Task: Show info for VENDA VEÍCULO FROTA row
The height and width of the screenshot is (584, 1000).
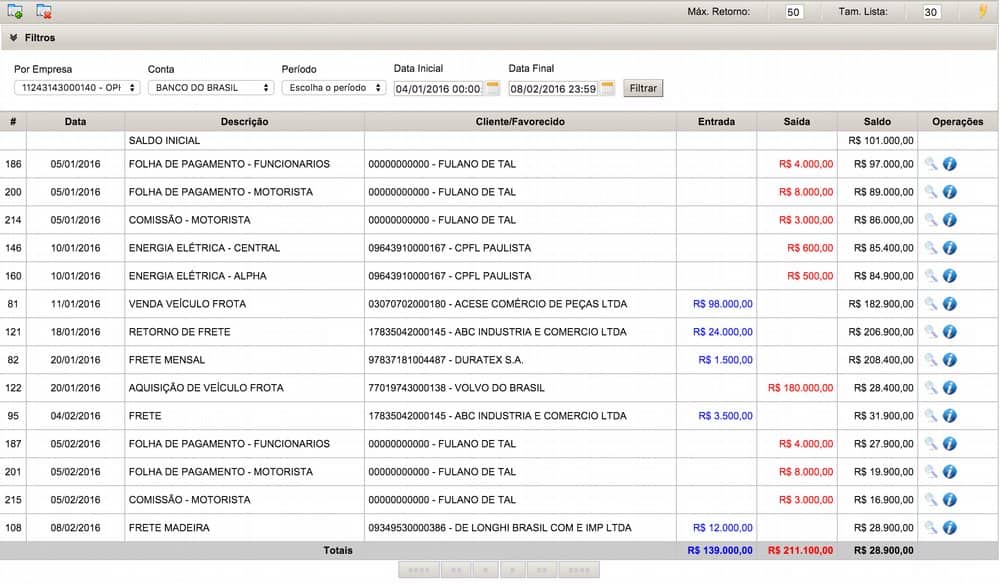Action: click(x=950, y=304)
